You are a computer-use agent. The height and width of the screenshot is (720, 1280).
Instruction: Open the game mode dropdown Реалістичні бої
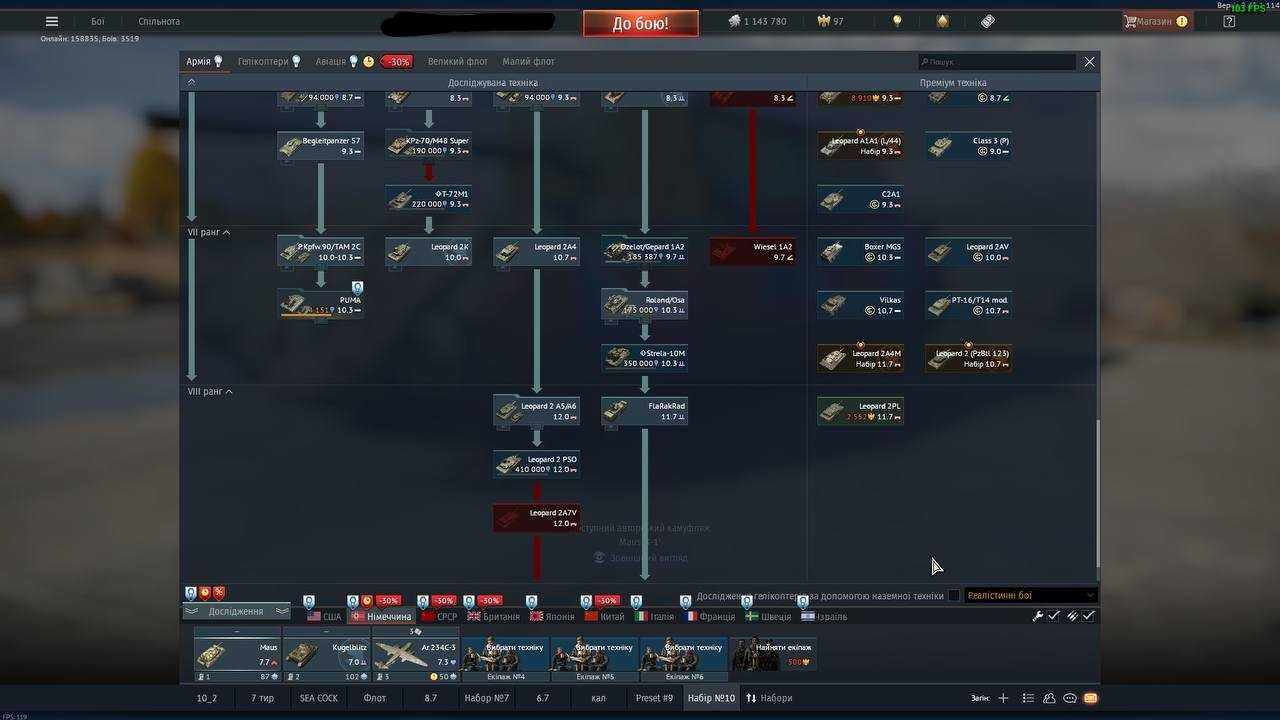click(1030, 595)
